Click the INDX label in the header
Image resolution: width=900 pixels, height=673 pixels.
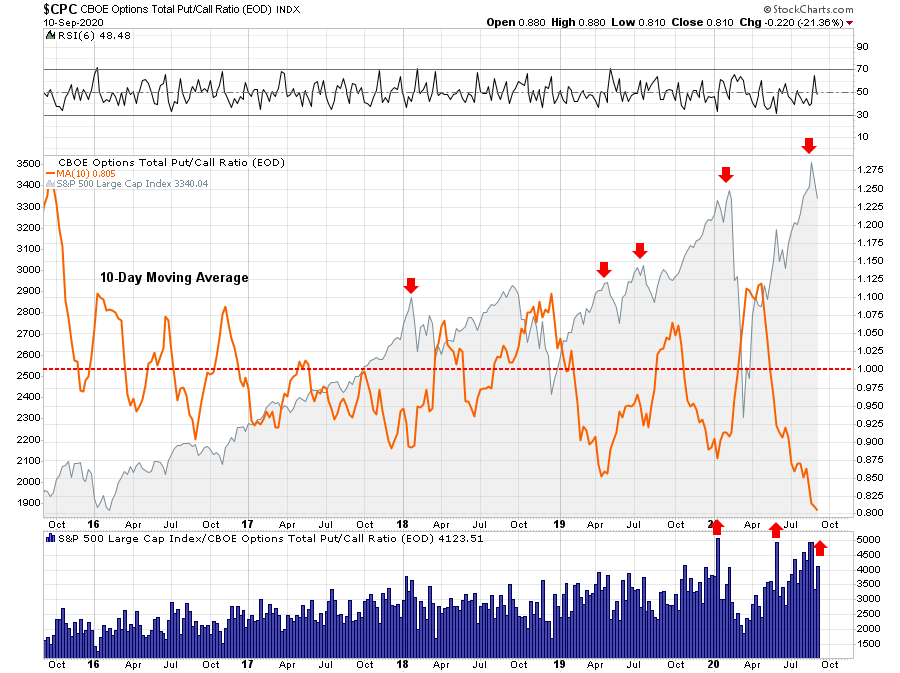288,10
